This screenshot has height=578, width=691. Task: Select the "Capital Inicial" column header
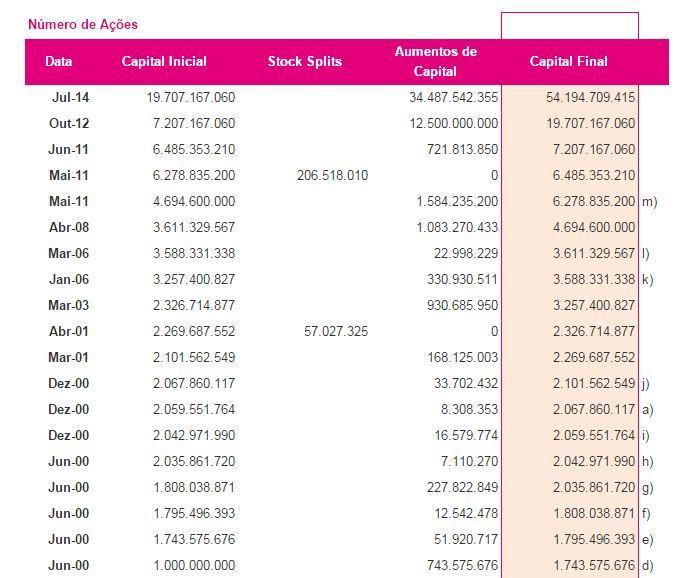pyautogui.click(x=164, y=62)
